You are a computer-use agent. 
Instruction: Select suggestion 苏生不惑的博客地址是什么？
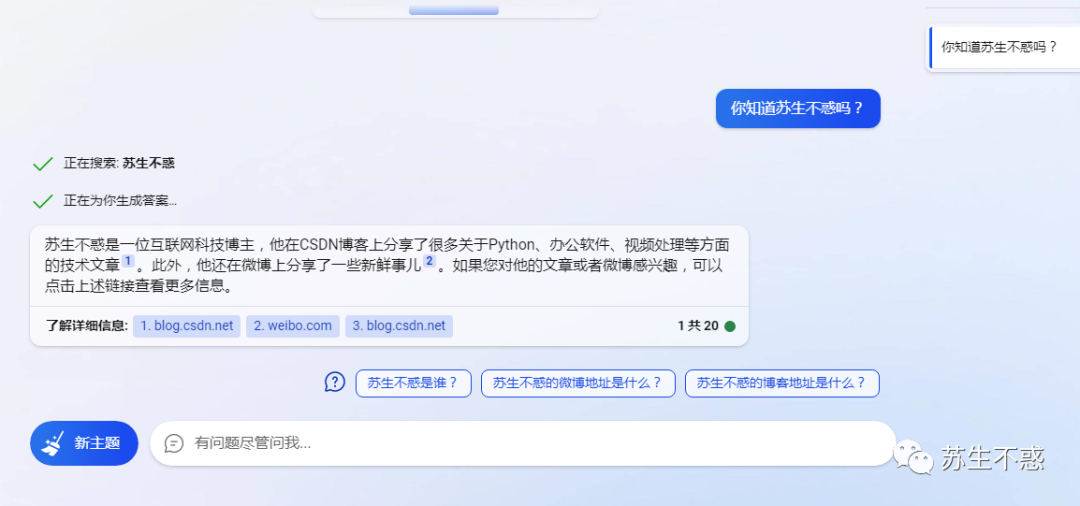[782, 383]
